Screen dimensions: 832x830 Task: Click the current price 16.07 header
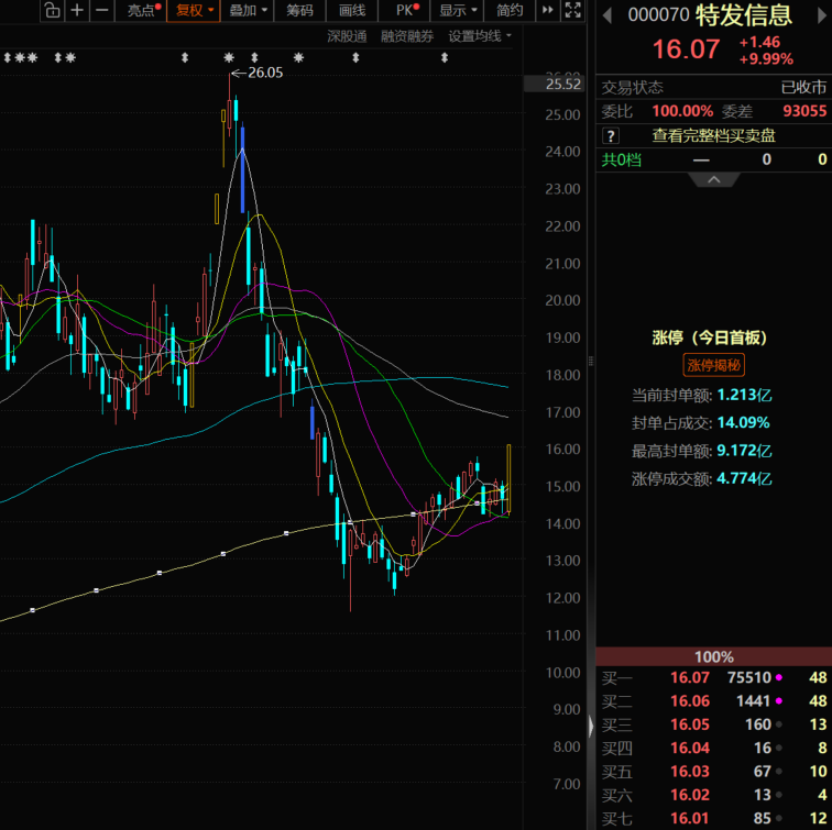[x=686, y=49]
